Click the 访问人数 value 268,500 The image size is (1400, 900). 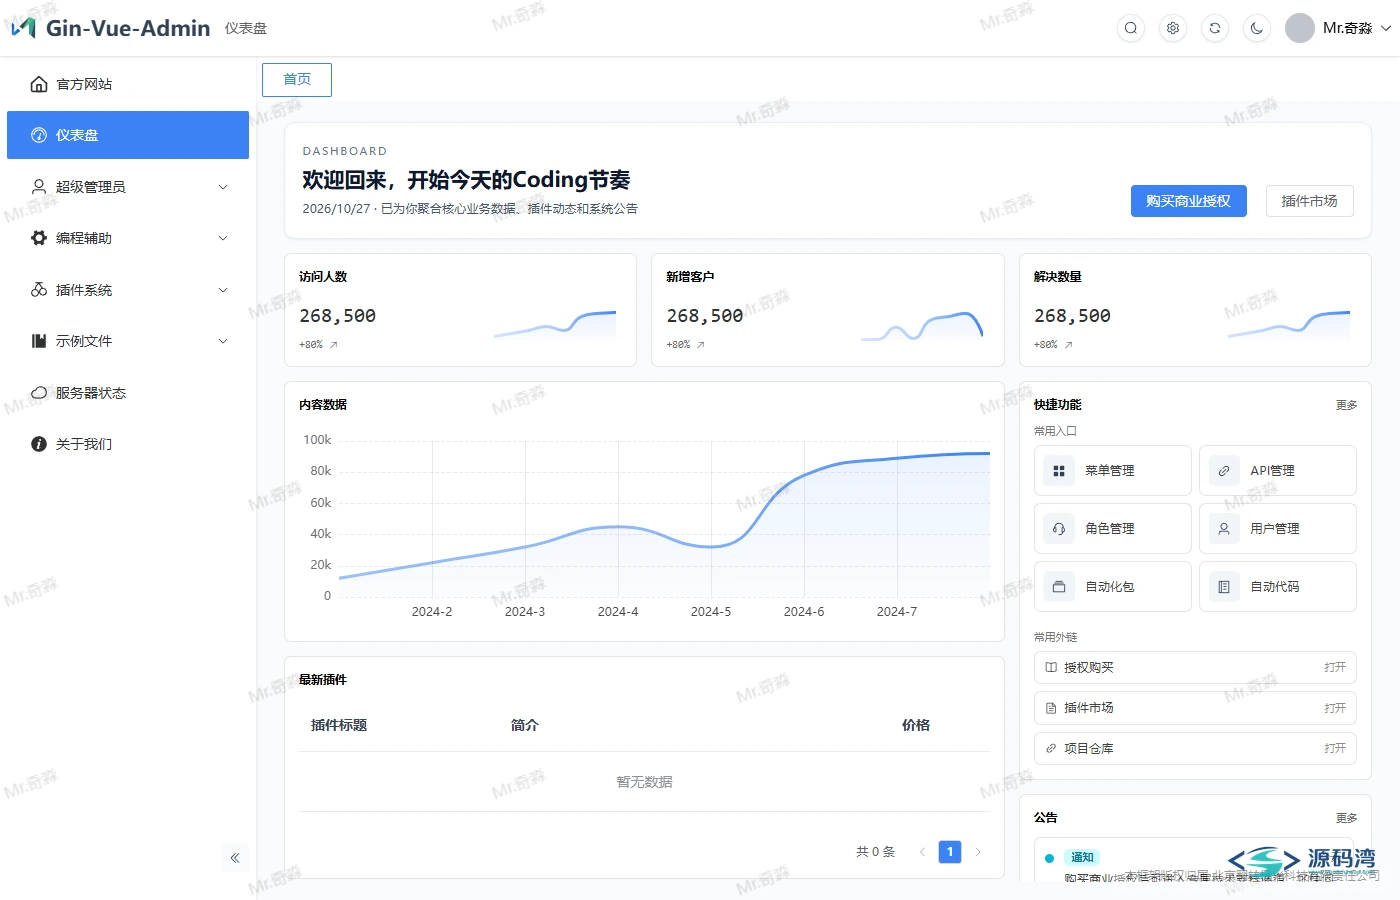338,316
